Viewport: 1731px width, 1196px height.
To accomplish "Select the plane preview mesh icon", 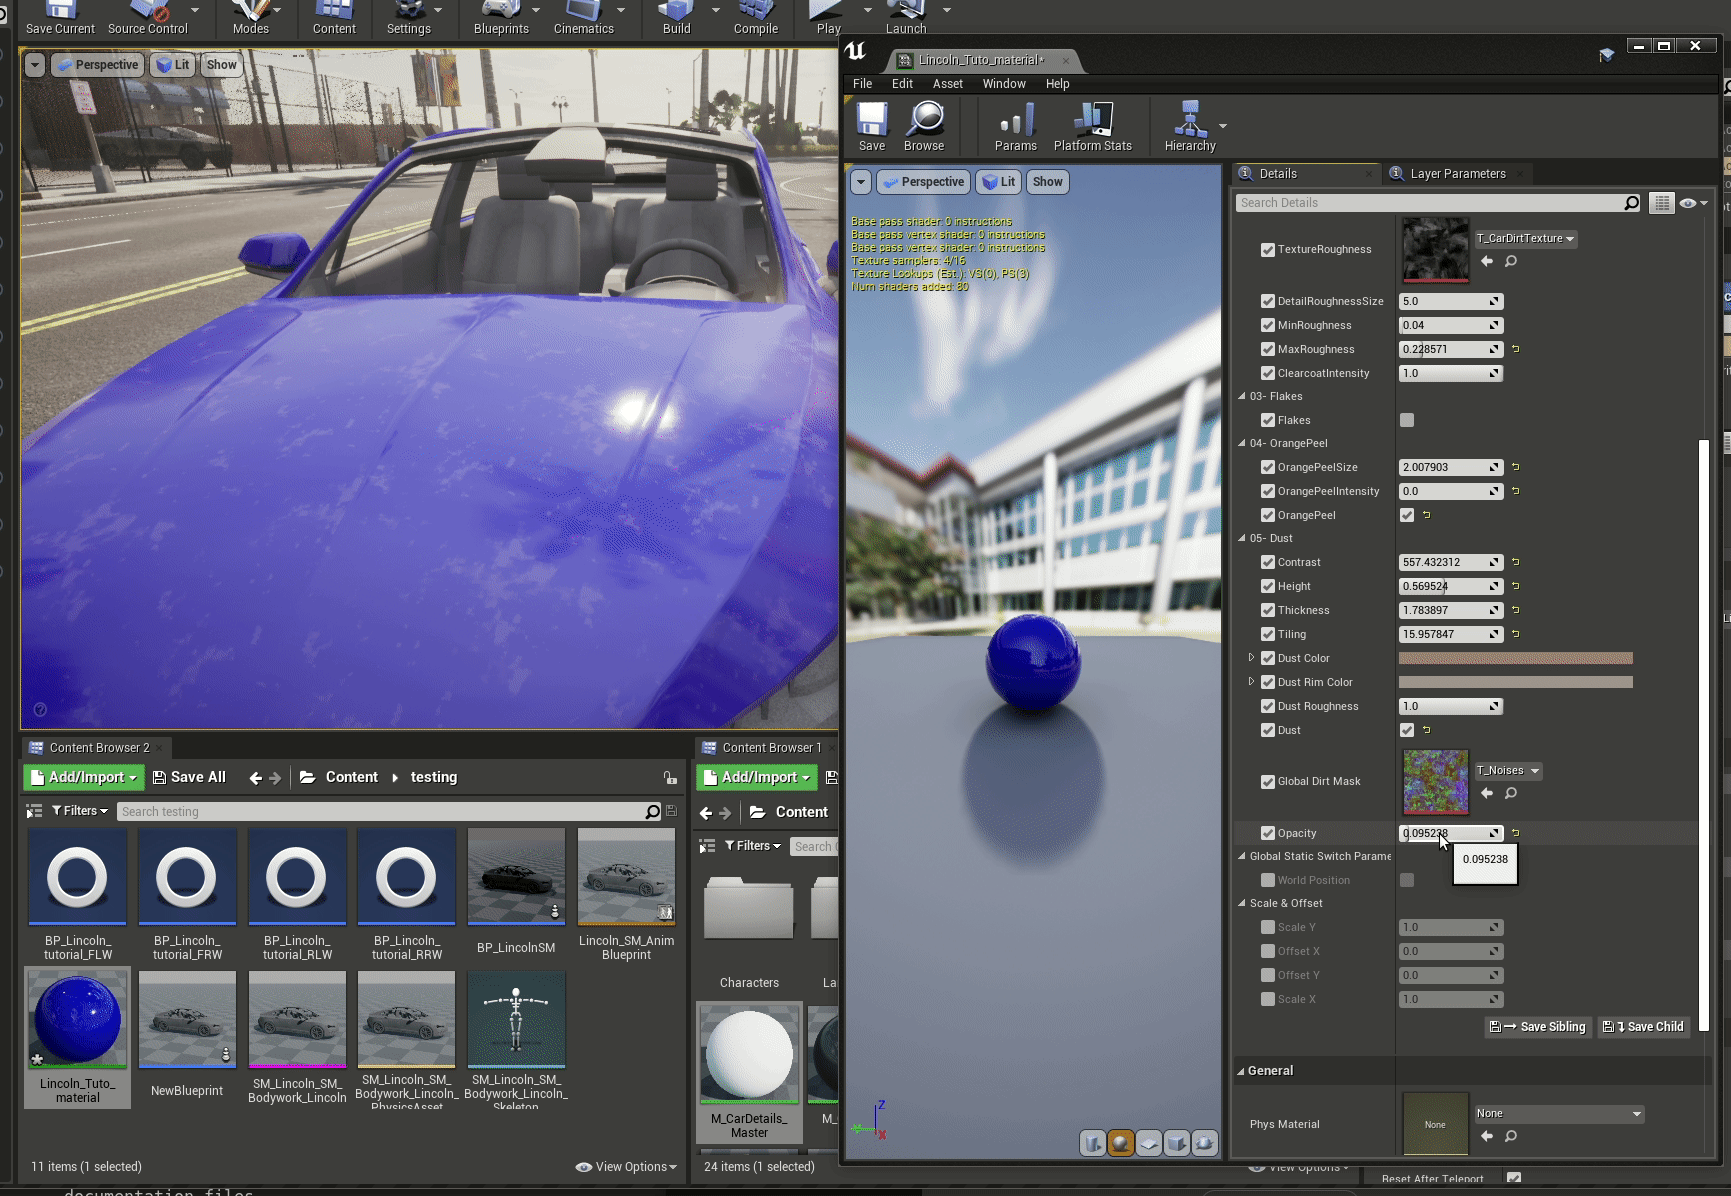I will [1149, 1143].
